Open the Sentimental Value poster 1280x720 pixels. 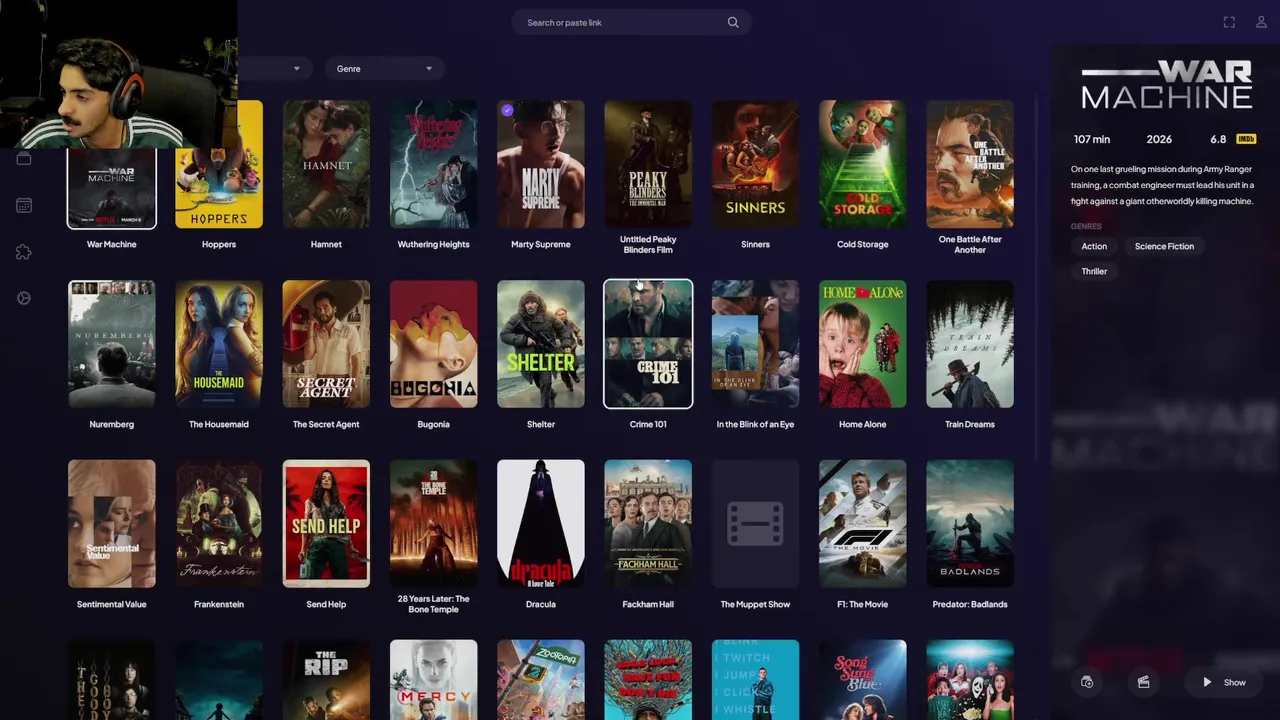pyautogui.click(x=112, y=524)
